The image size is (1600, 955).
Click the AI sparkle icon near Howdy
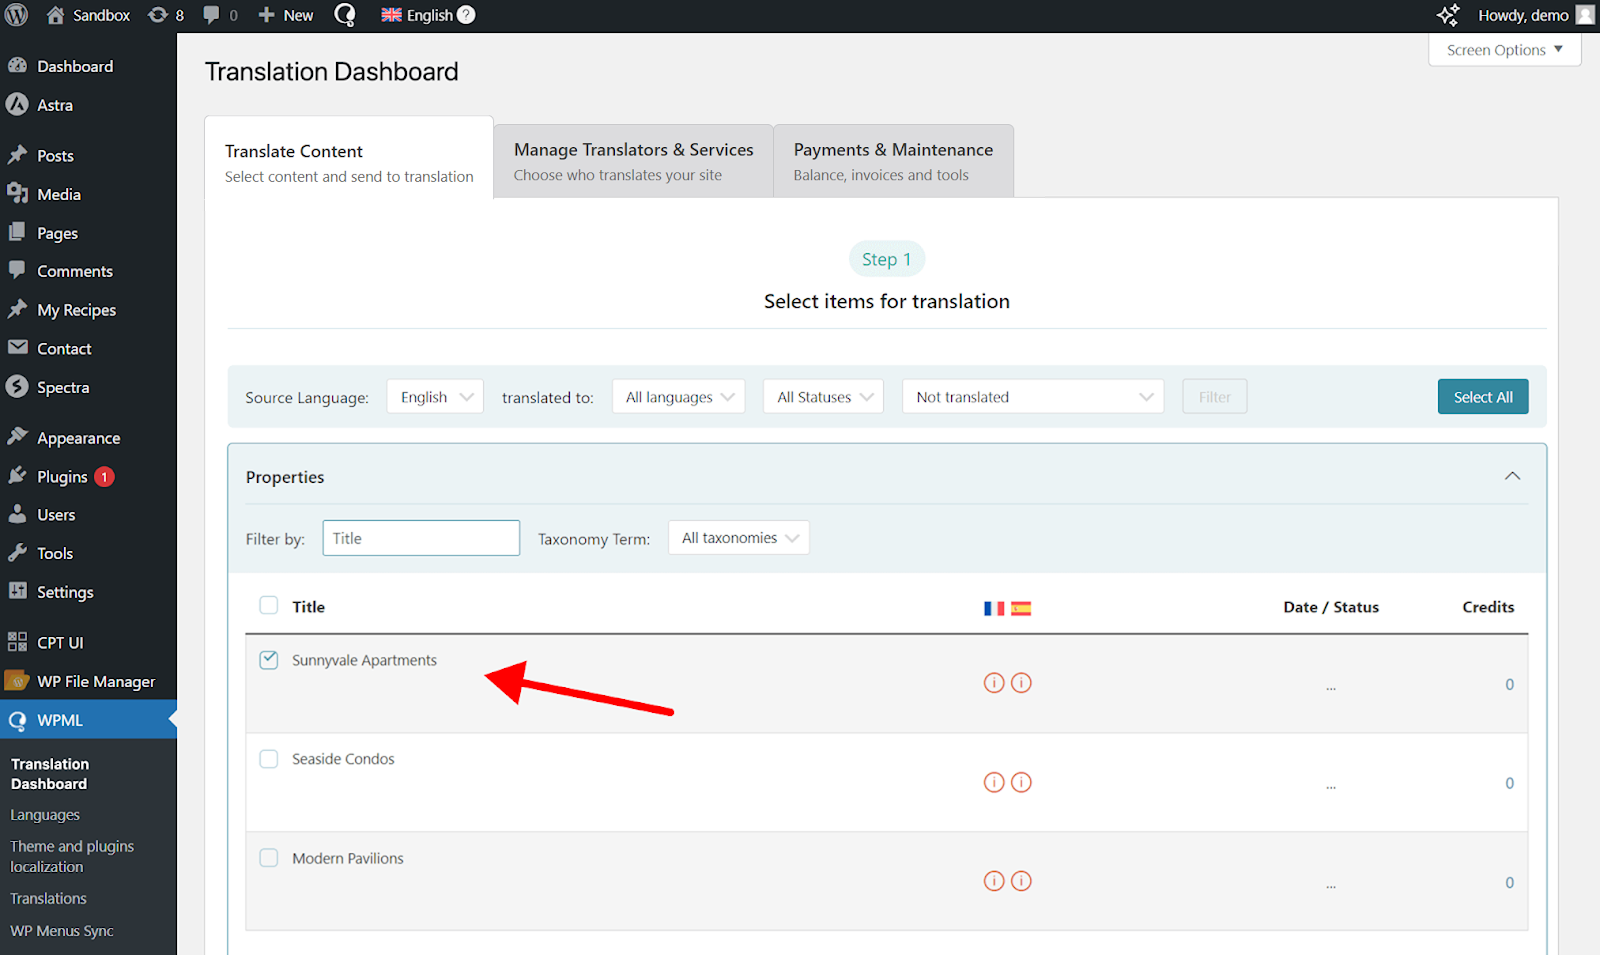pos(1447,15)
